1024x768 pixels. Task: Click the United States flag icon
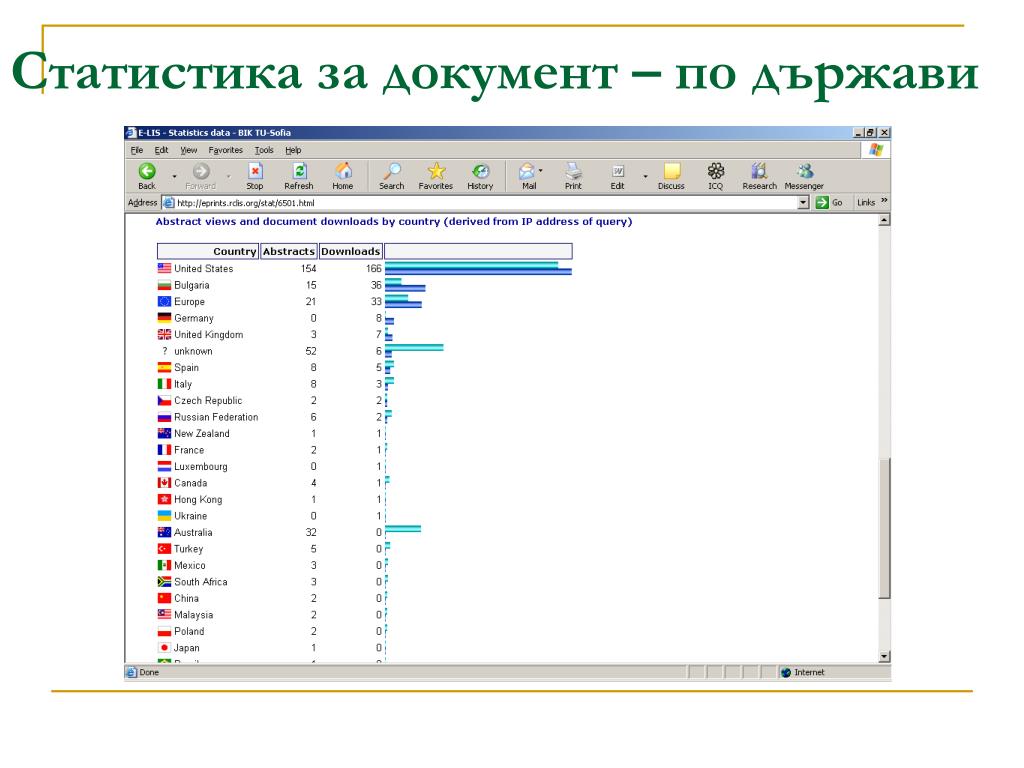(x=164, y=268)
